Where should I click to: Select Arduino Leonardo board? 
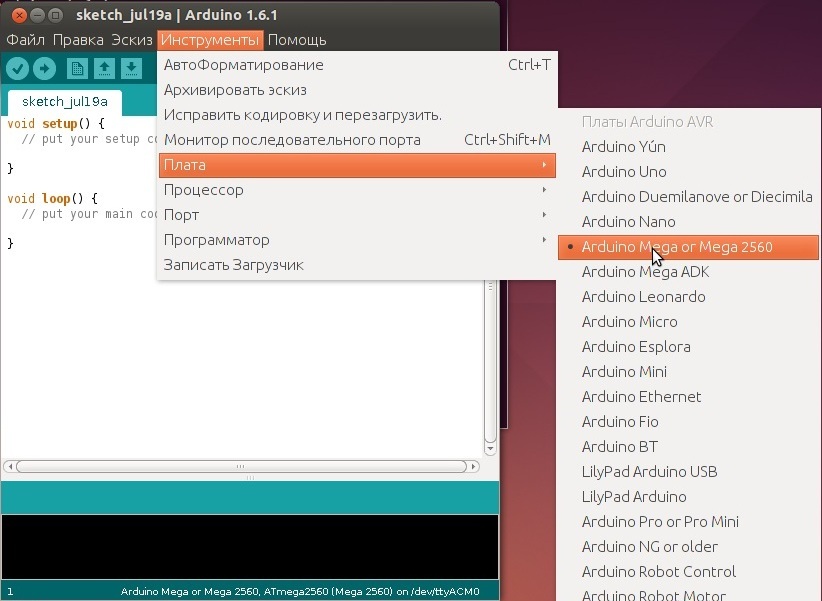[643, 297]
